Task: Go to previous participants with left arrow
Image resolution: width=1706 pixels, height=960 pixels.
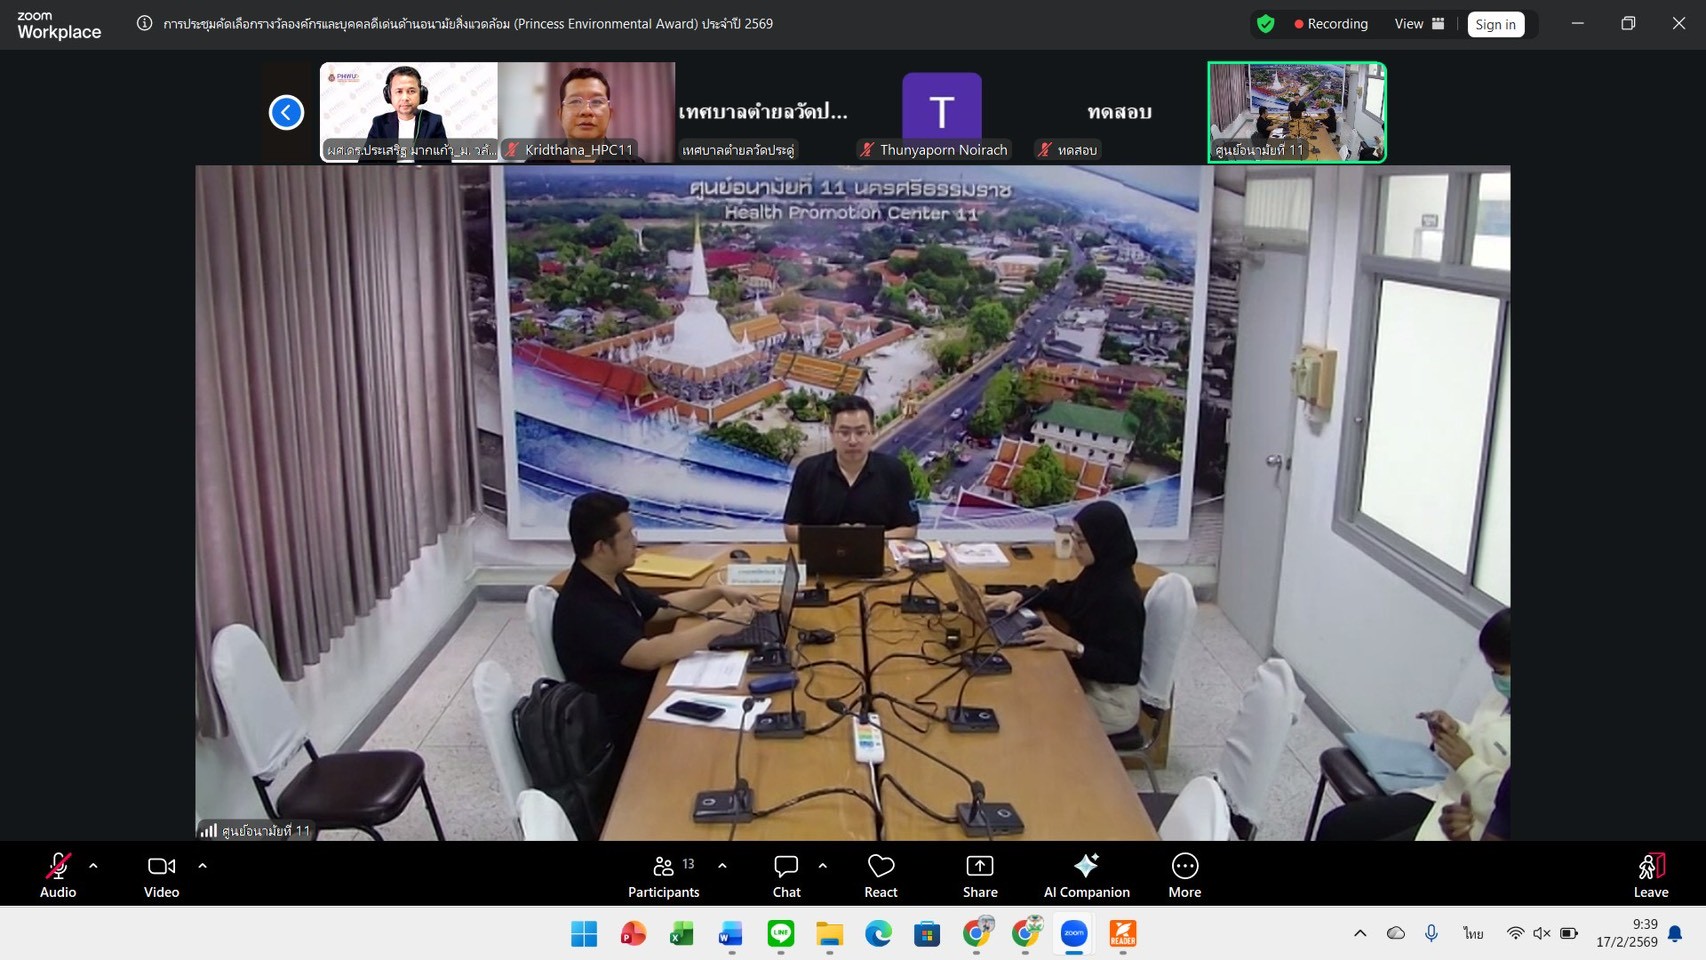Action: 286,112
